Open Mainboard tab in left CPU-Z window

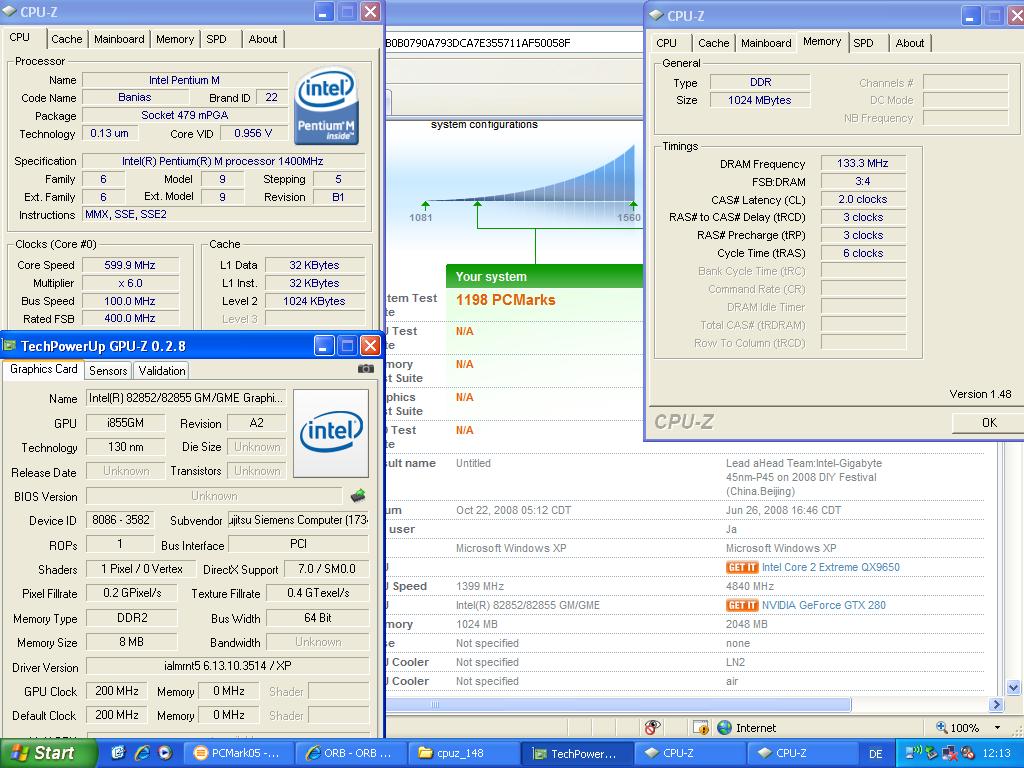[119, 39]
